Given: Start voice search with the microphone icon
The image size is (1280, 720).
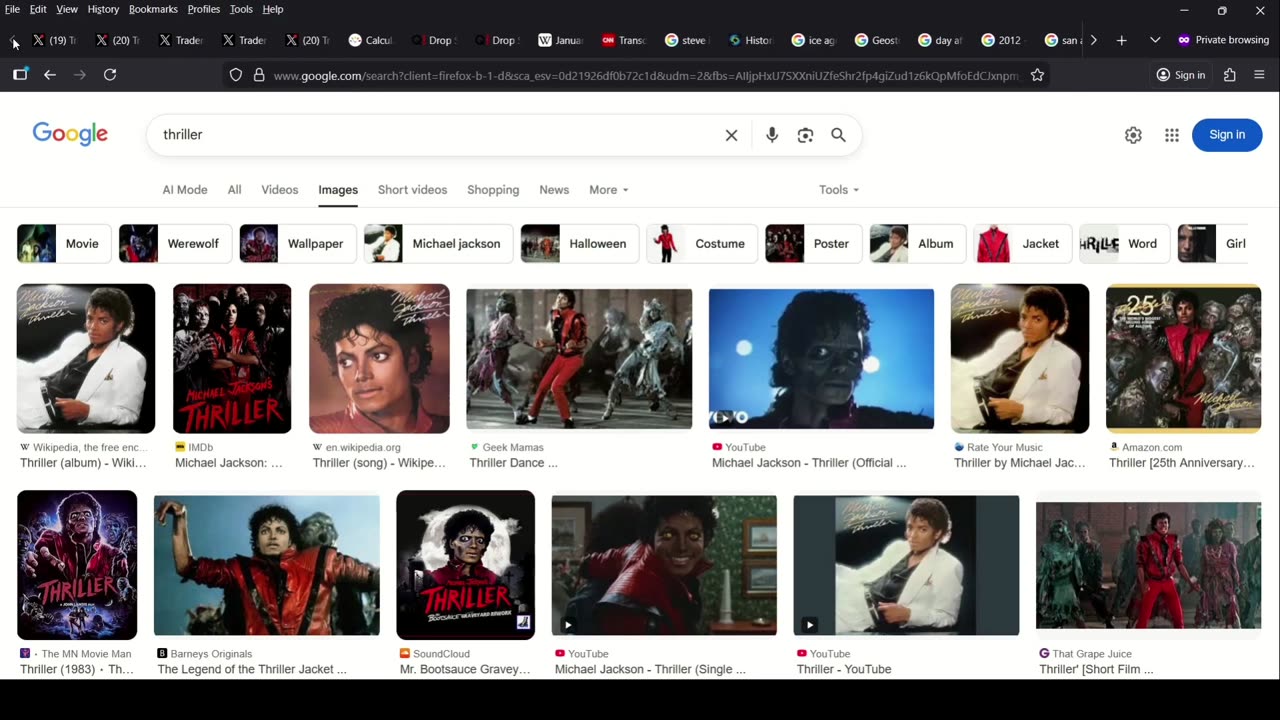Looking at the screenshot, I should (x=772, y=135).
